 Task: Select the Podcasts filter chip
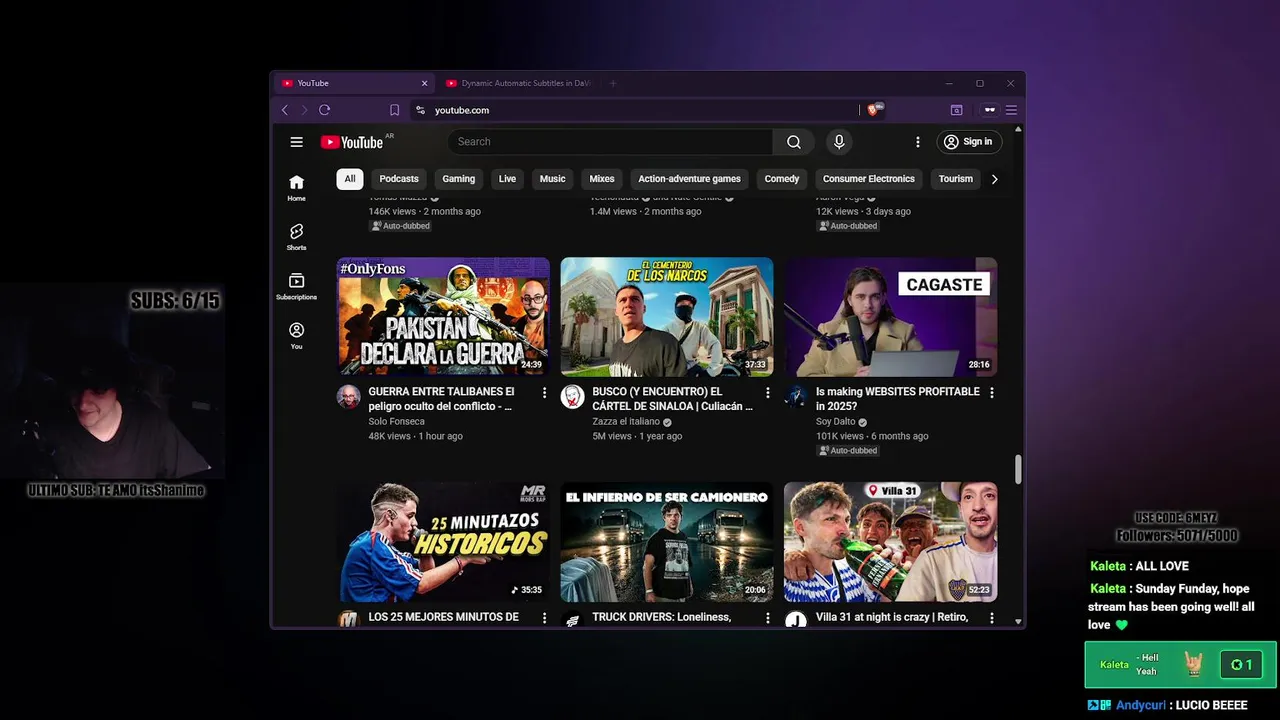click(399, 179)
